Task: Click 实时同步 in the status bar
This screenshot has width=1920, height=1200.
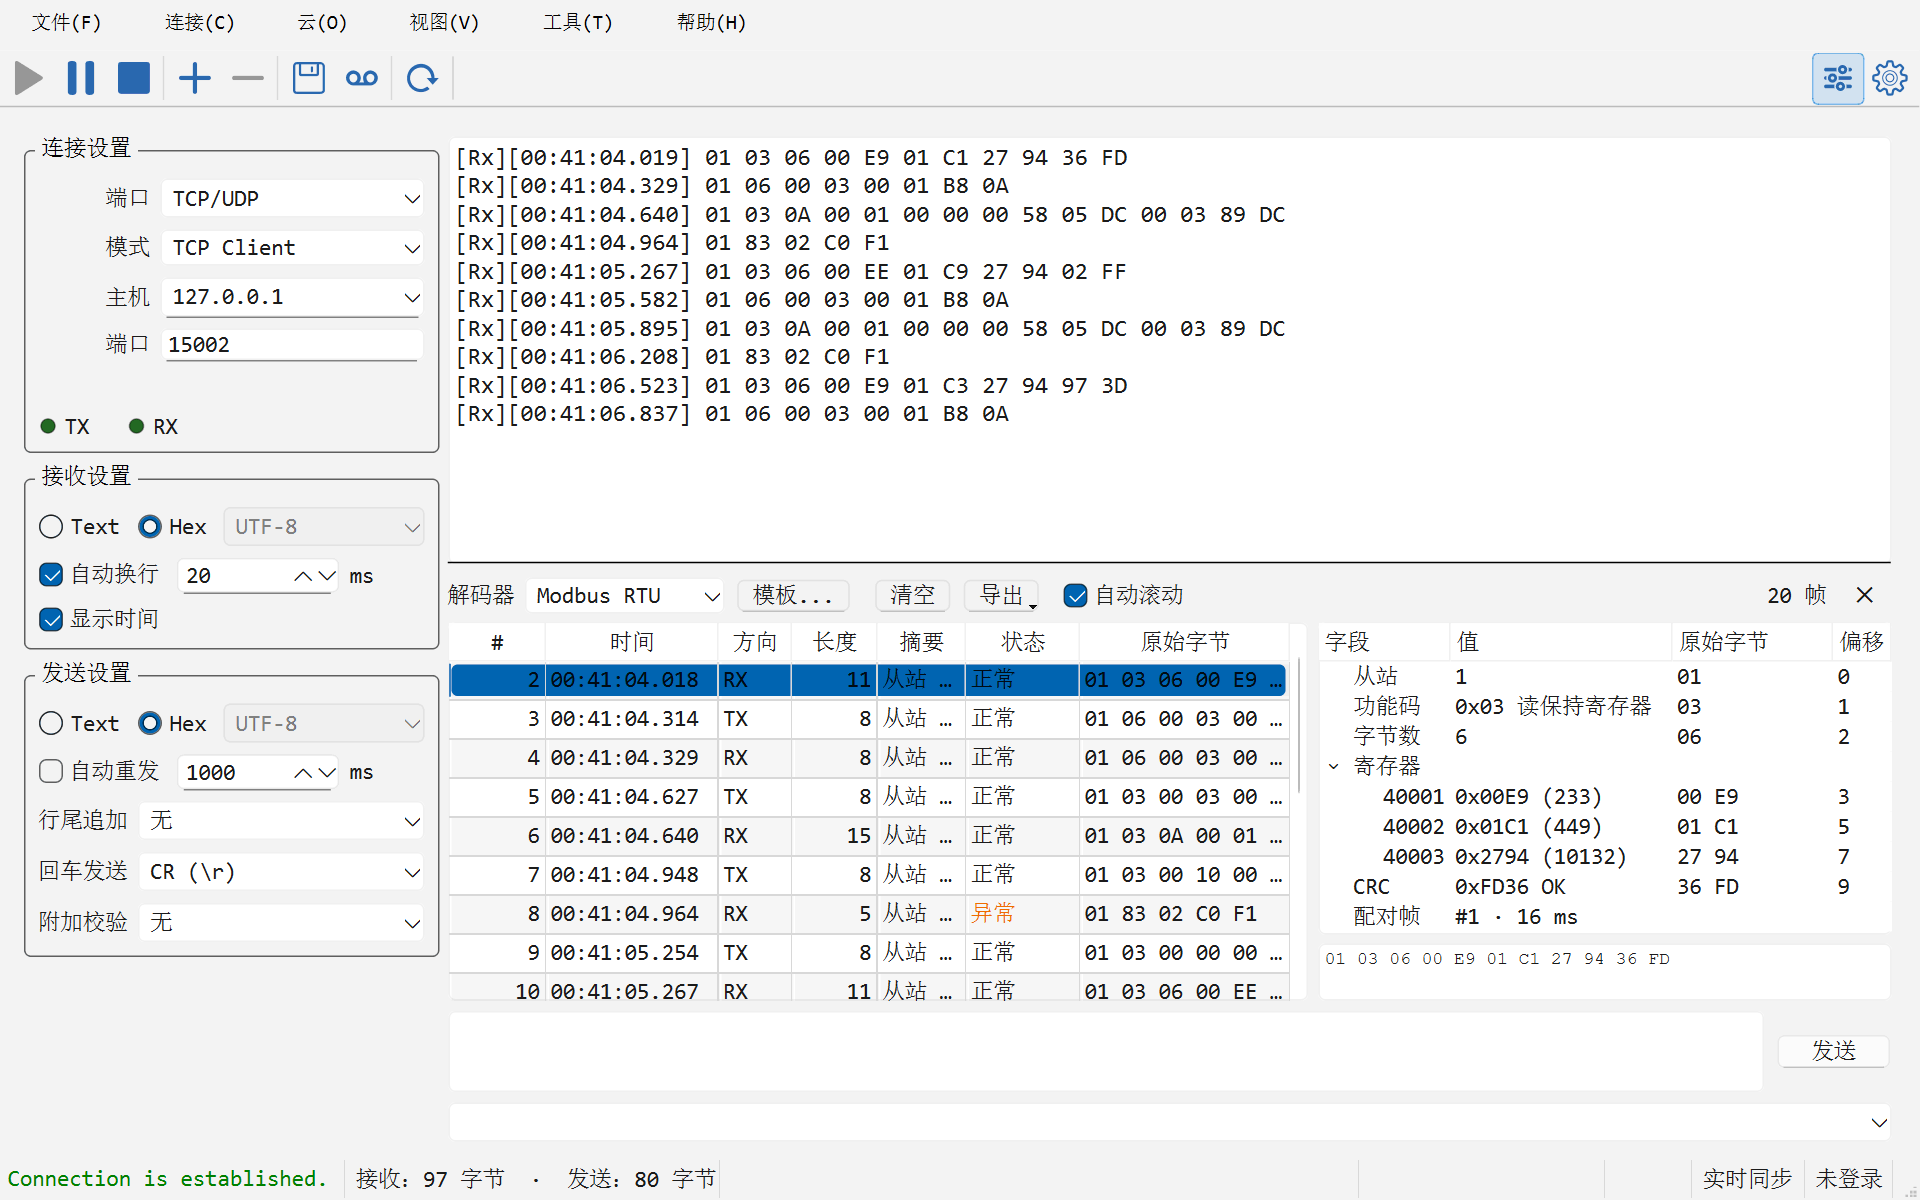Action: click(1747, 1179)
